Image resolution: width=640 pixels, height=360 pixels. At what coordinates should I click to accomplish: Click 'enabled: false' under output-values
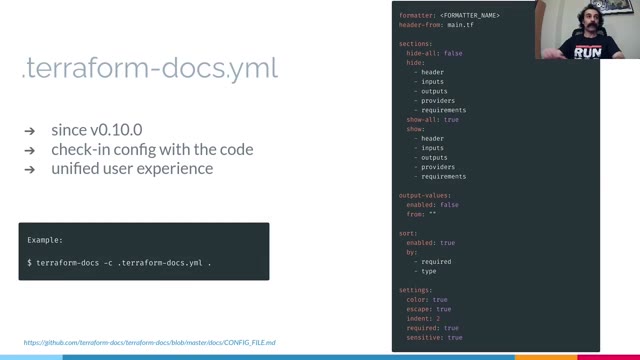tap(433, 205)
